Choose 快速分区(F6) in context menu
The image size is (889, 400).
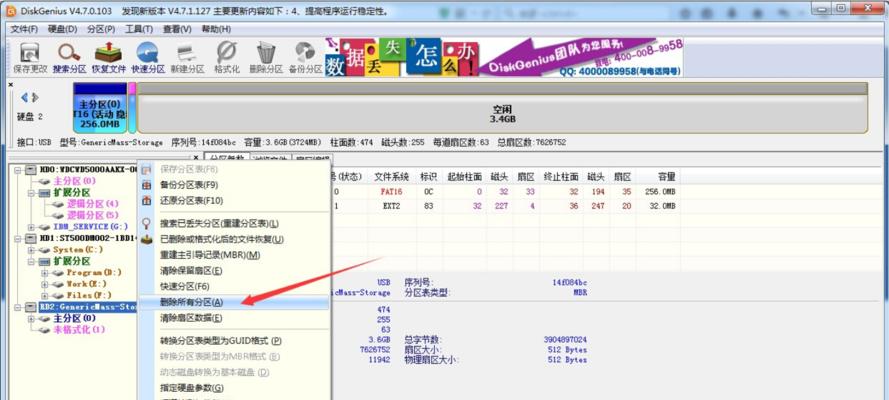tap(234, 287)
